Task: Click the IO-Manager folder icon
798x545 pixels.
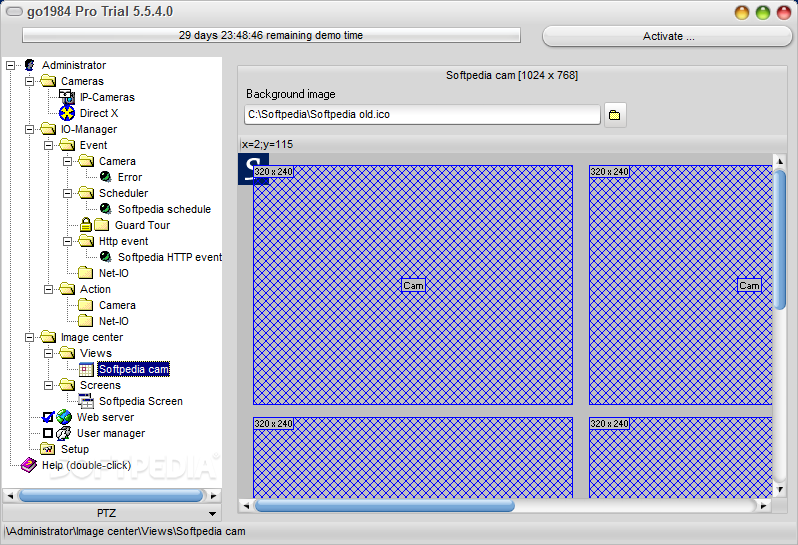Action: [x=48, y=129]
